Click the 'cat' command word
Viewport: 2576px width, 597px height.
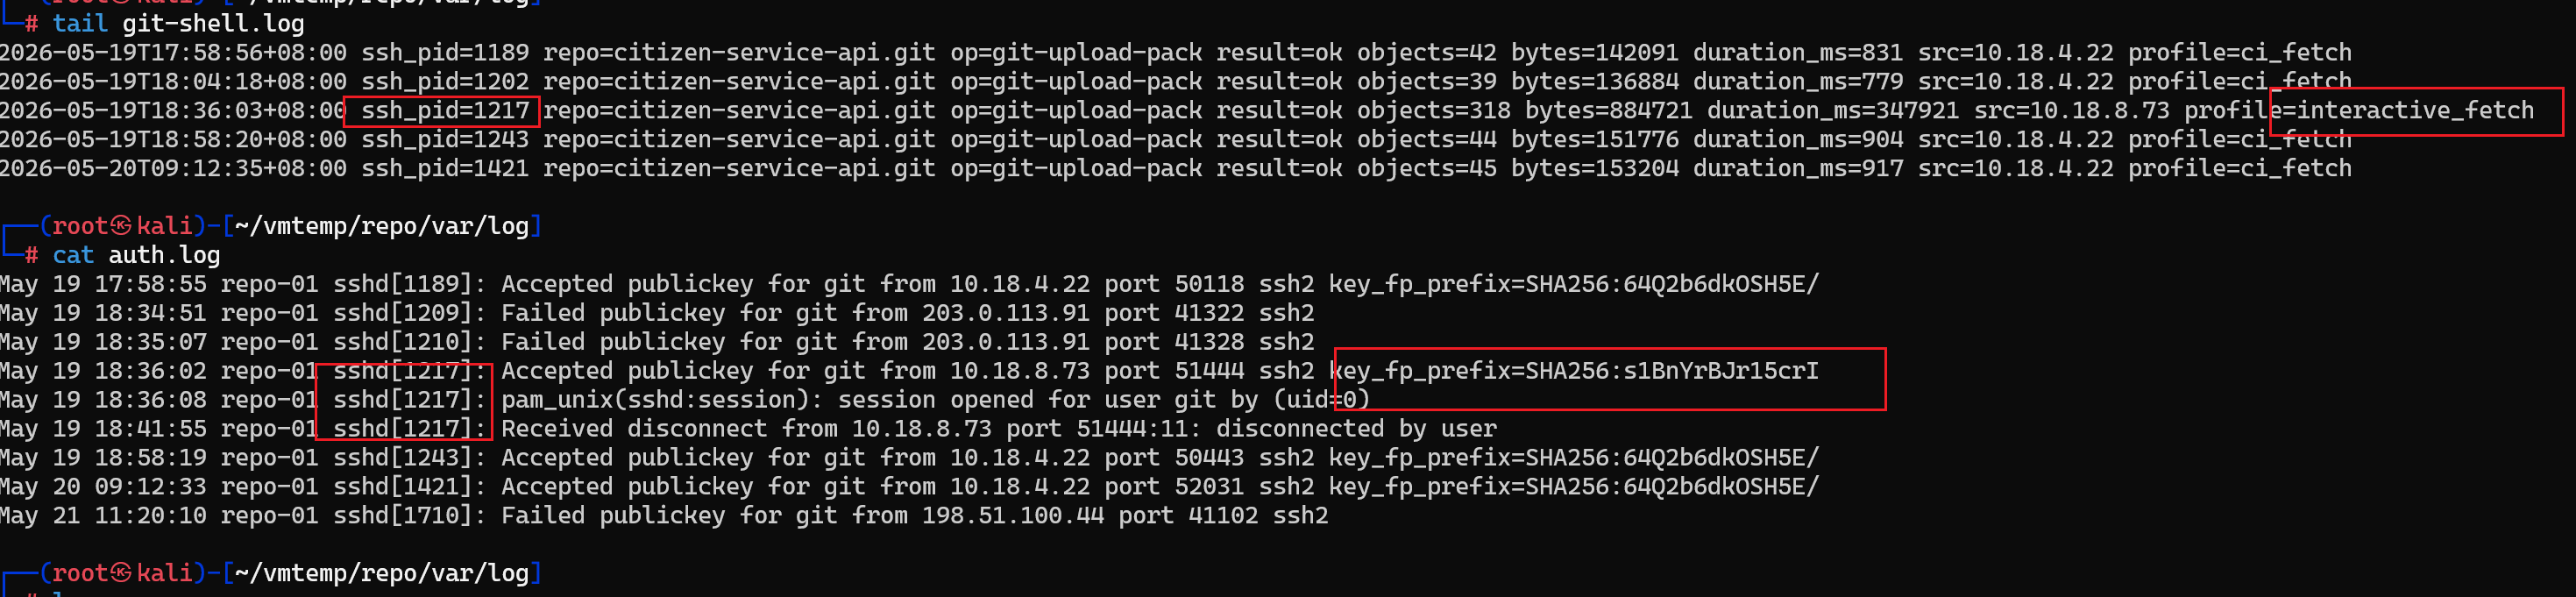[73, 255]
